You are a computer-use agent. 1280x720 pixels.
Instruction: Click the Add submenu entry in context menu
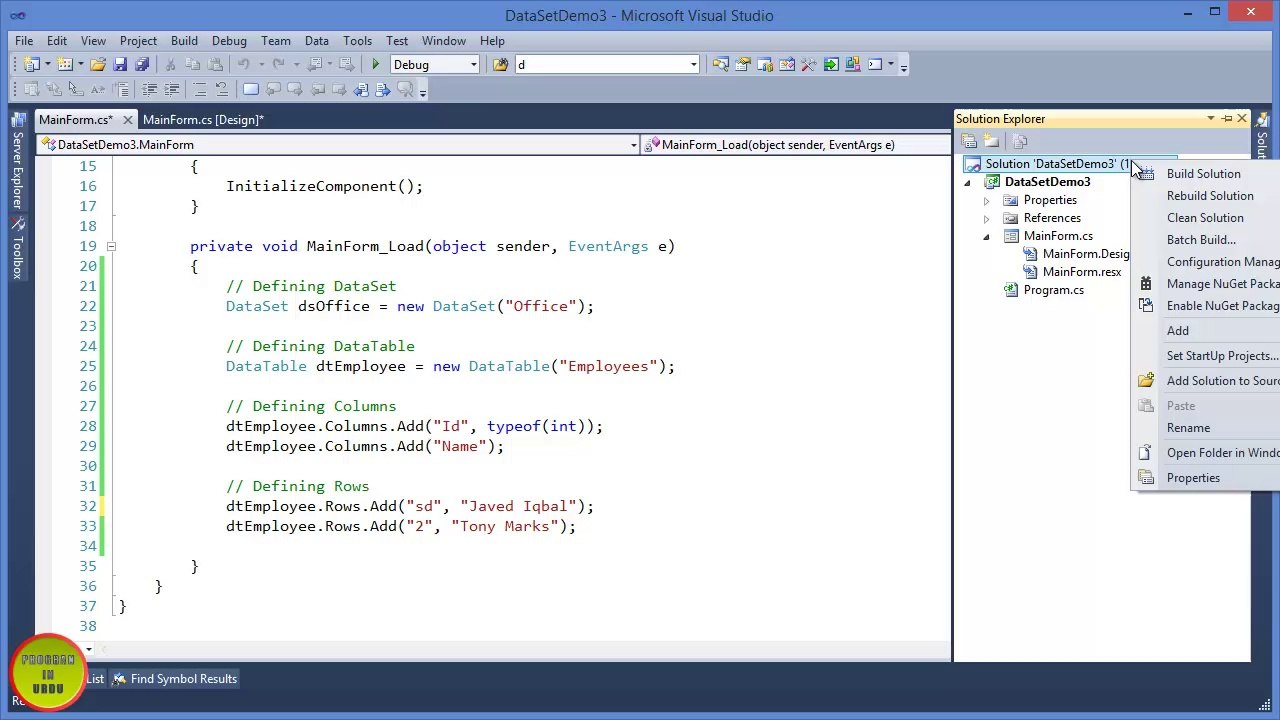click(1178, 331)
